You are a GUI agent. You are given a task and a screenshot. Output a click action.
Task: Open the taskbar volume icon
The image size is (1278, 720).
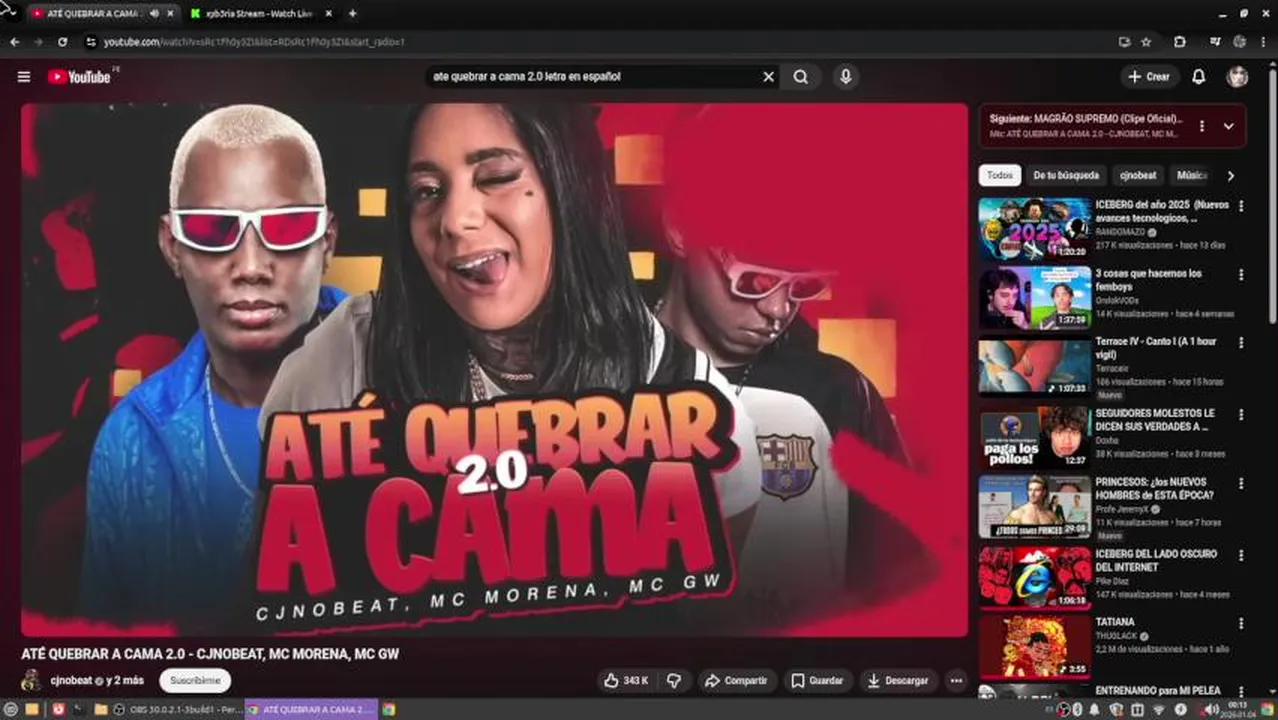point(1211,709)
